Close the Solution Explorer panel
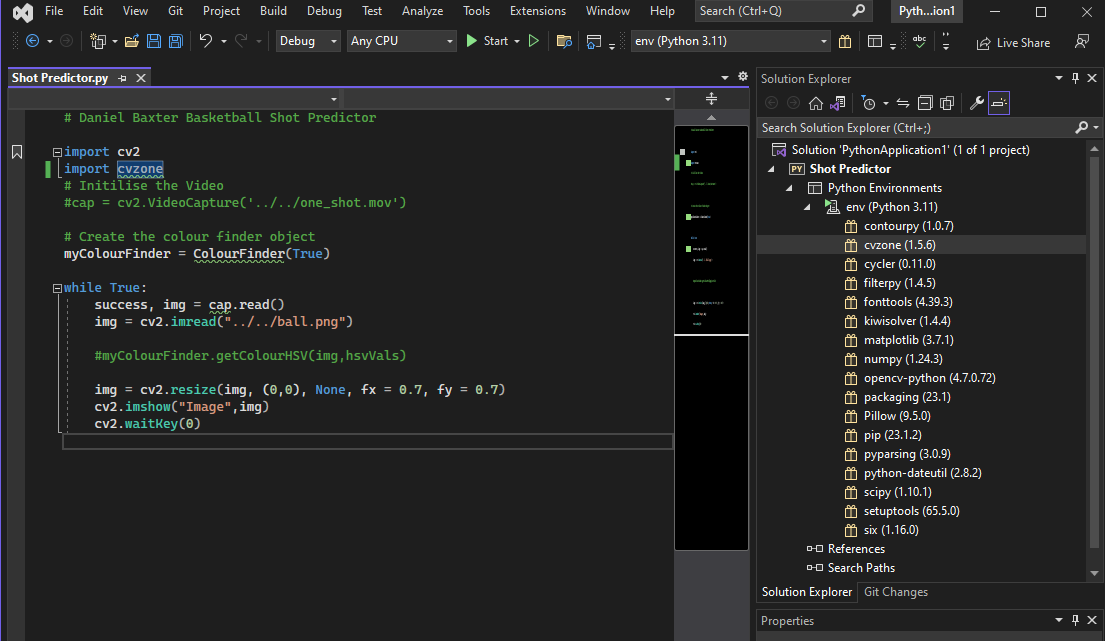Image resolution: width=1105 pixels, height=641 pixels. point(1092,78)
